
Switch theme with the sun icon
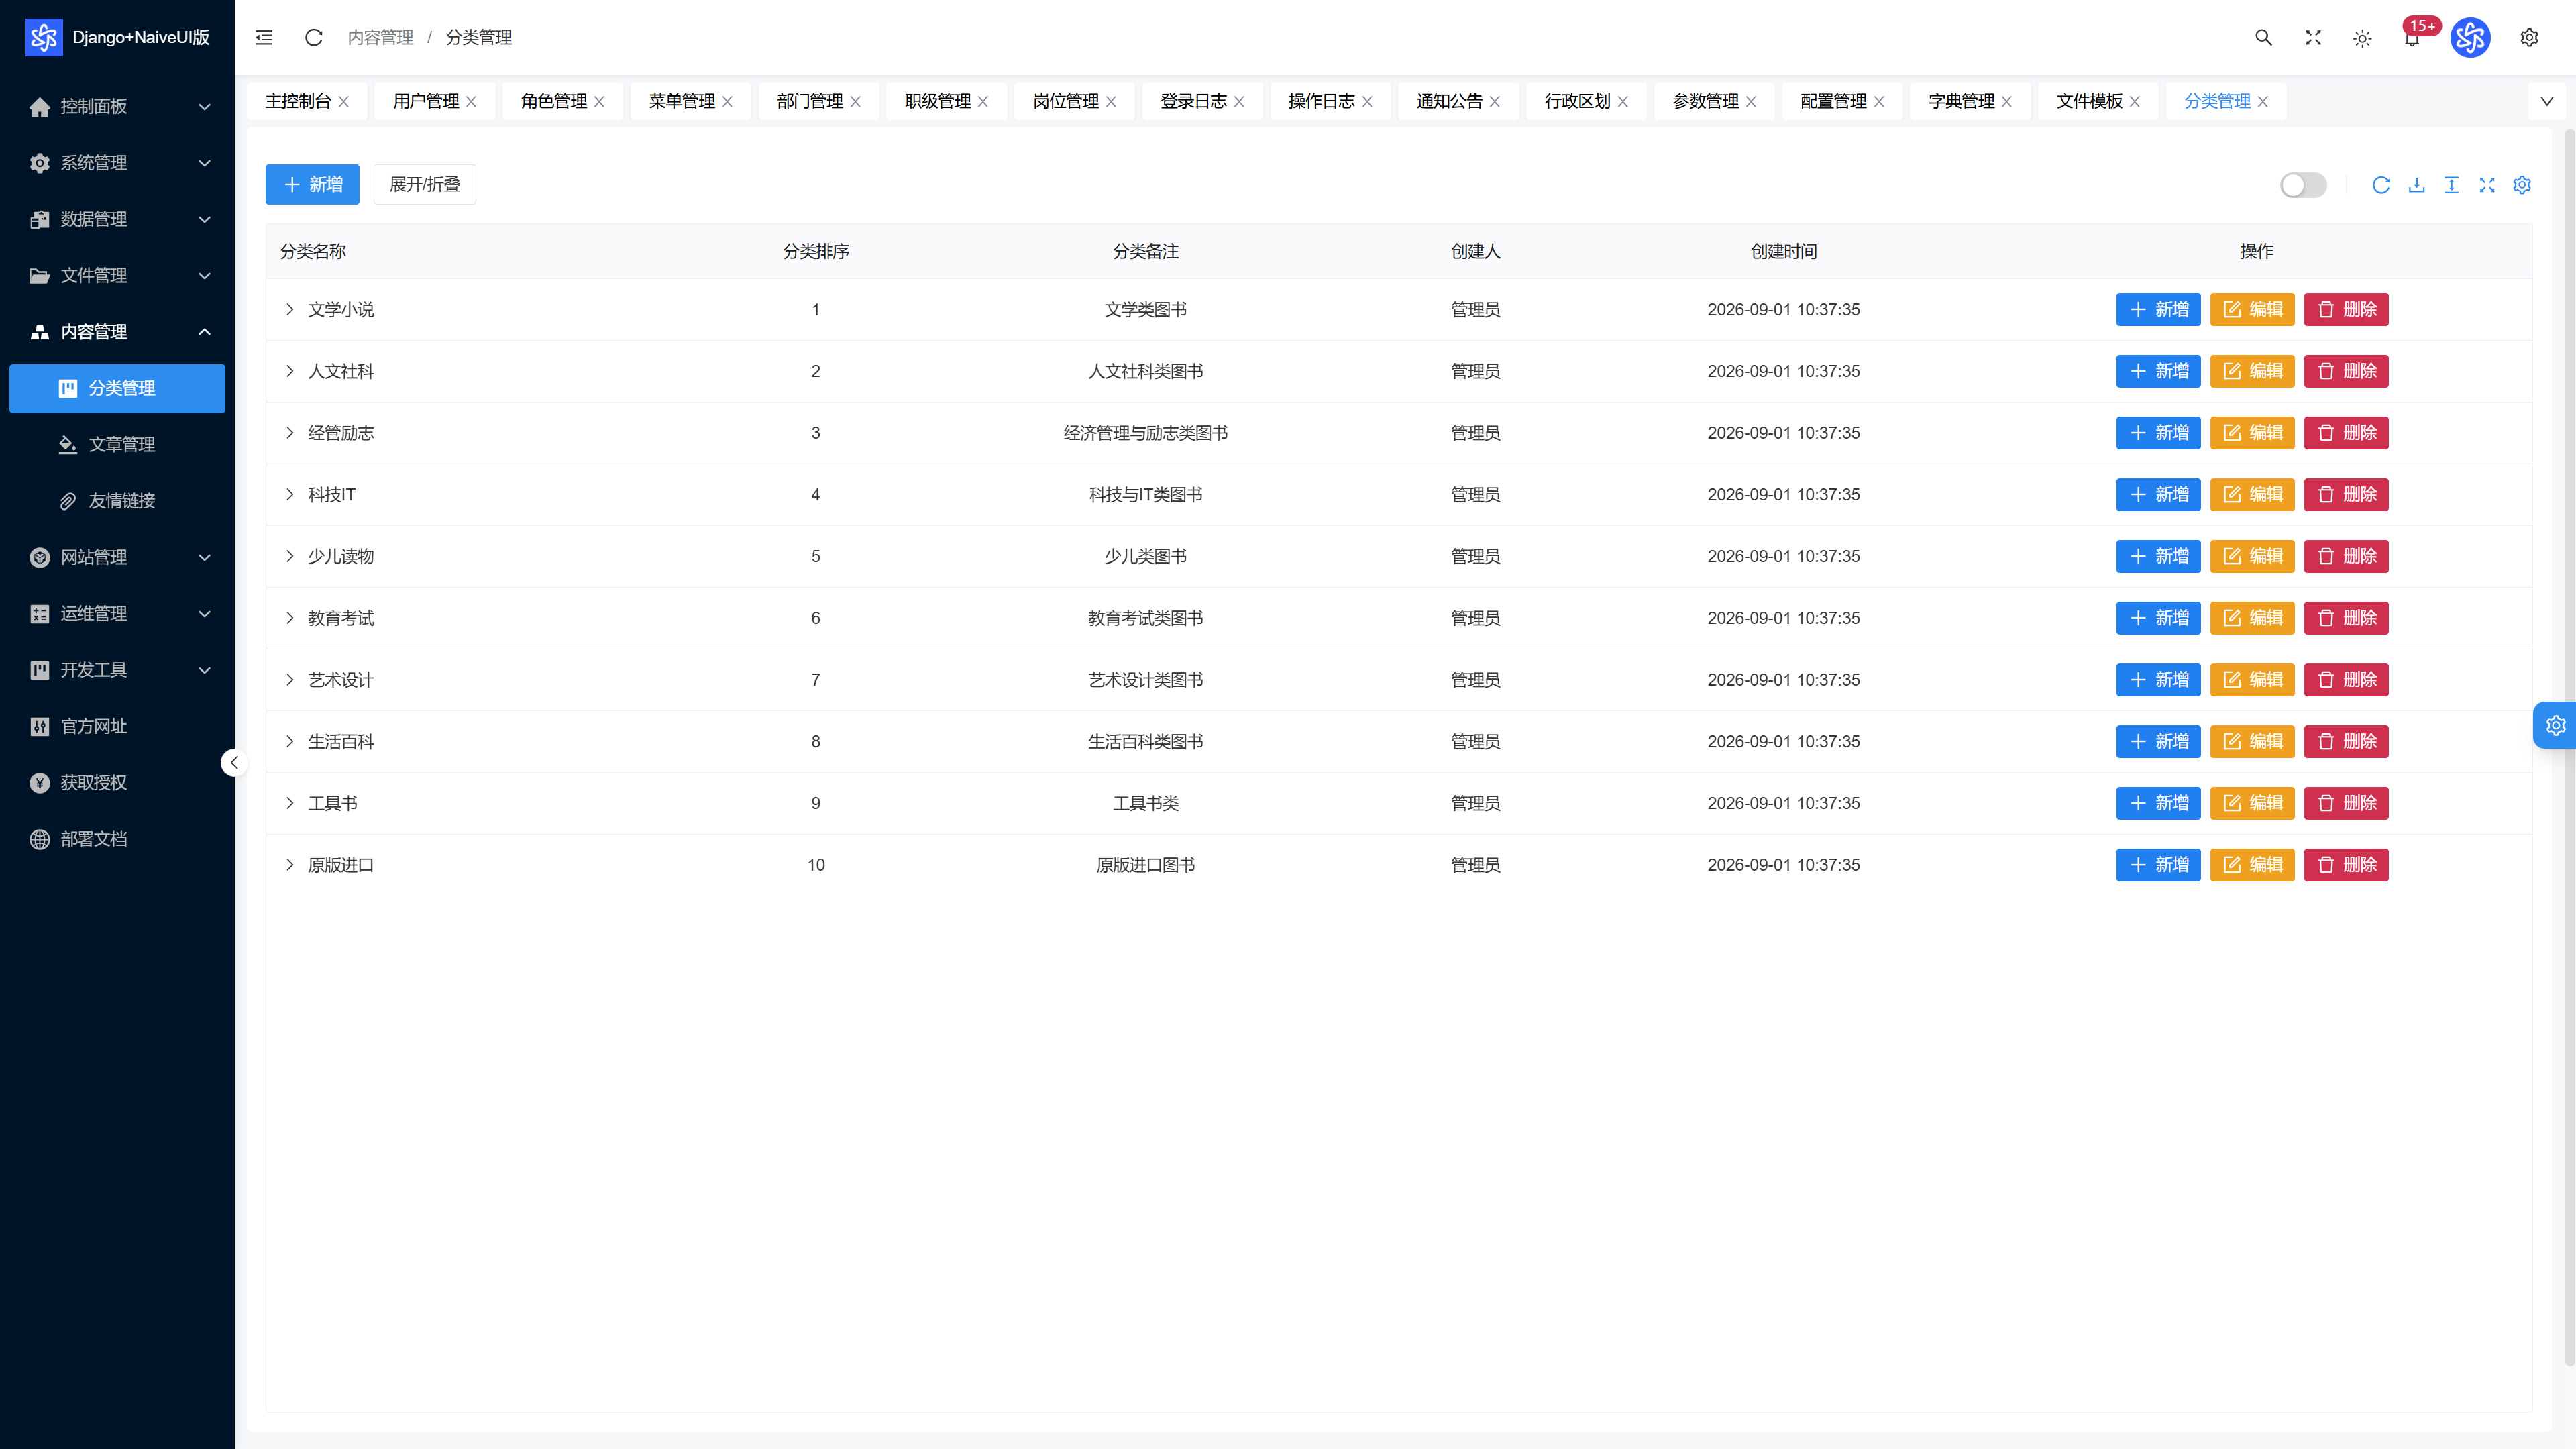(x=2362, y=38)
